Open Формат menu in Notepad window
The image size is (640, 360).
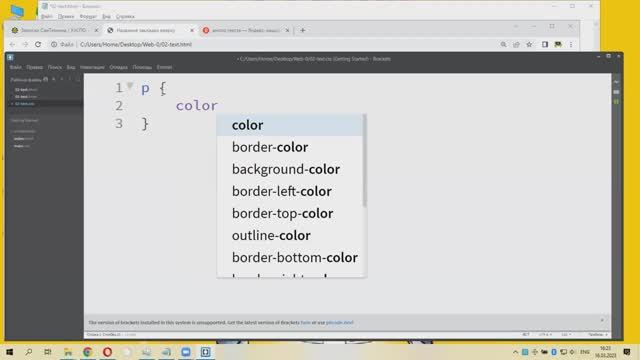88,16
